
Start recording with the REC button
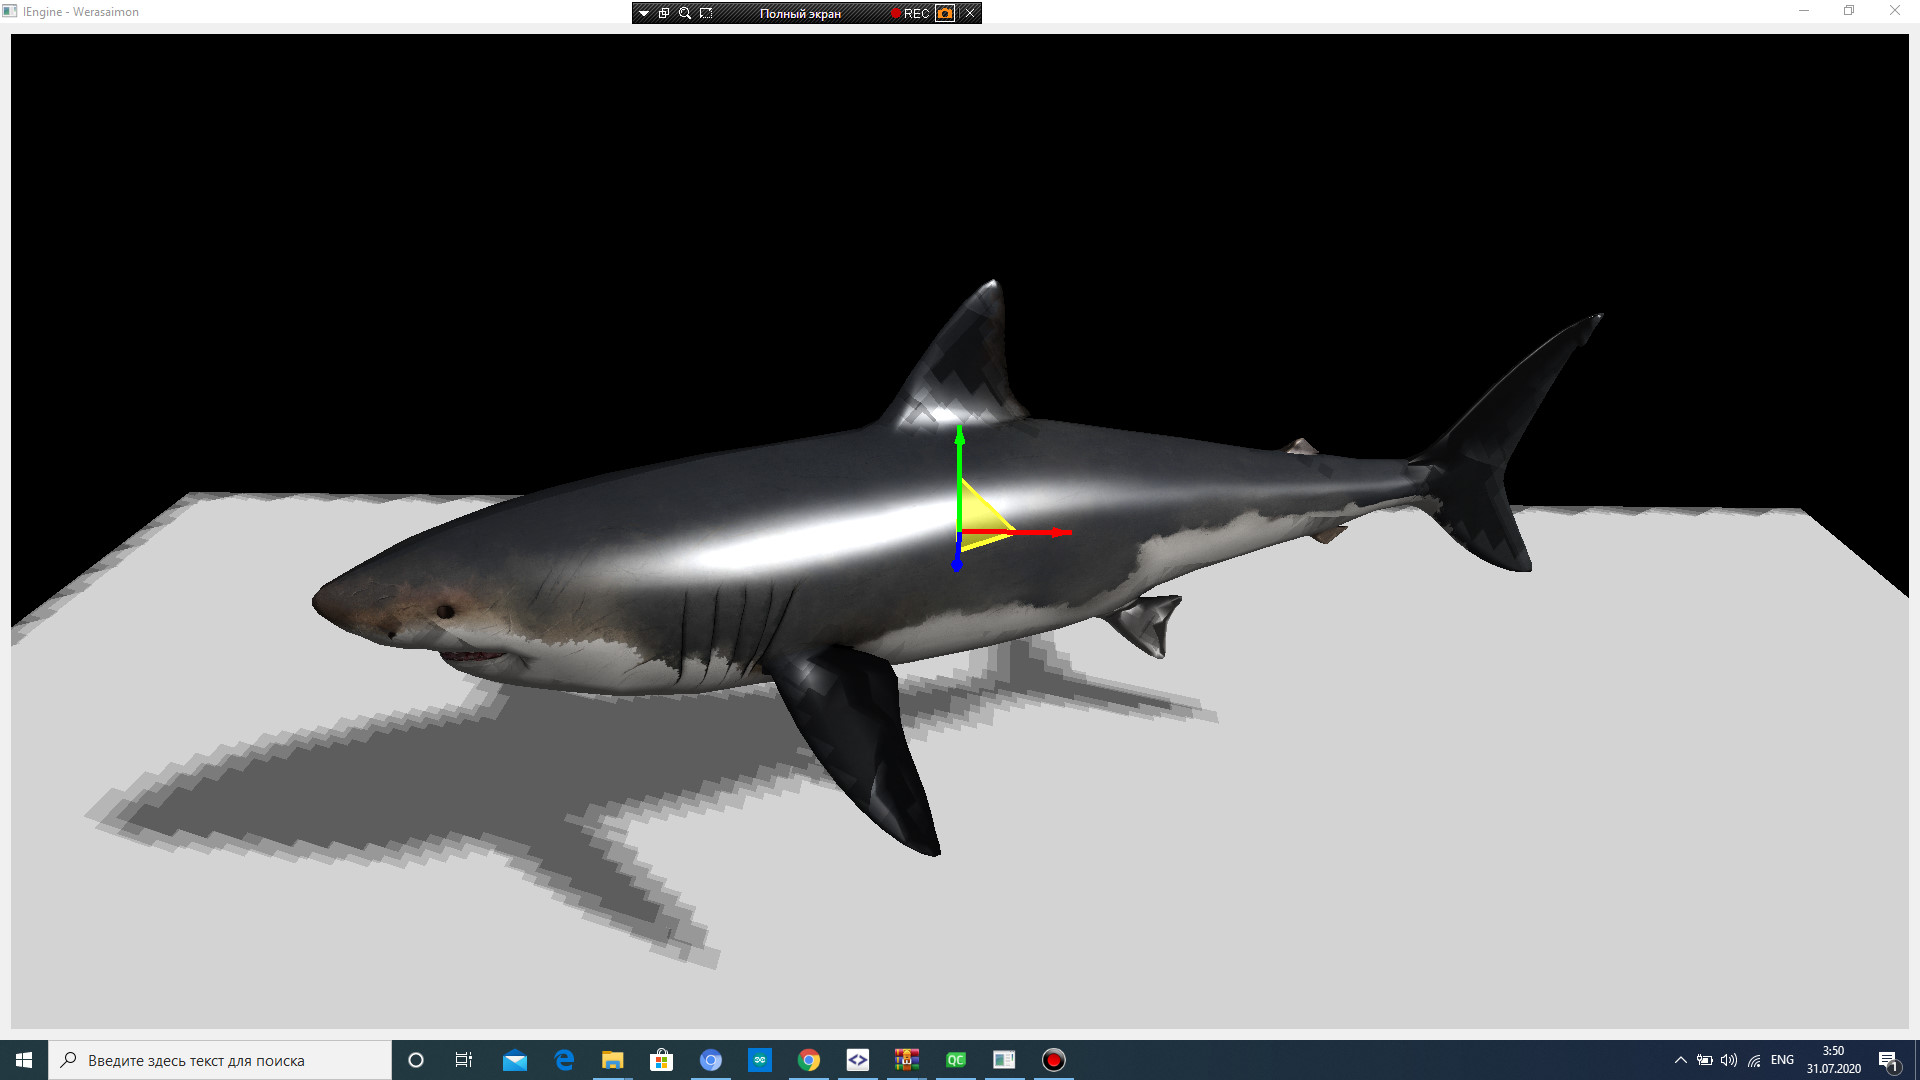(911, 13)
